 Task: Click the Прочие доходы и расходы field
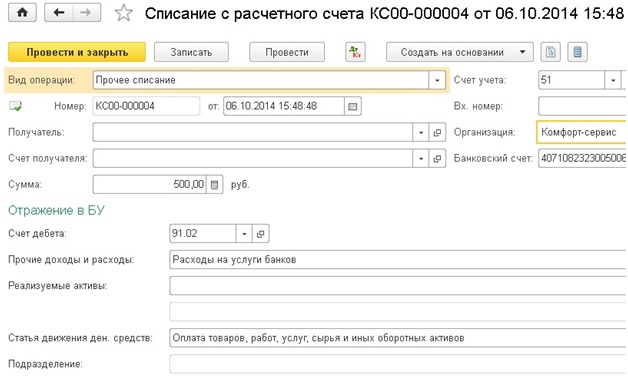(x=398, y=260)
